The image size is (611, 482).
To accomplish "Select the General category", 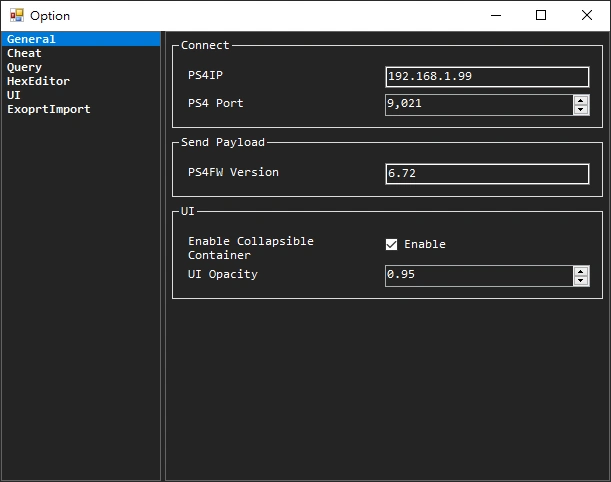I will [81, 39].
